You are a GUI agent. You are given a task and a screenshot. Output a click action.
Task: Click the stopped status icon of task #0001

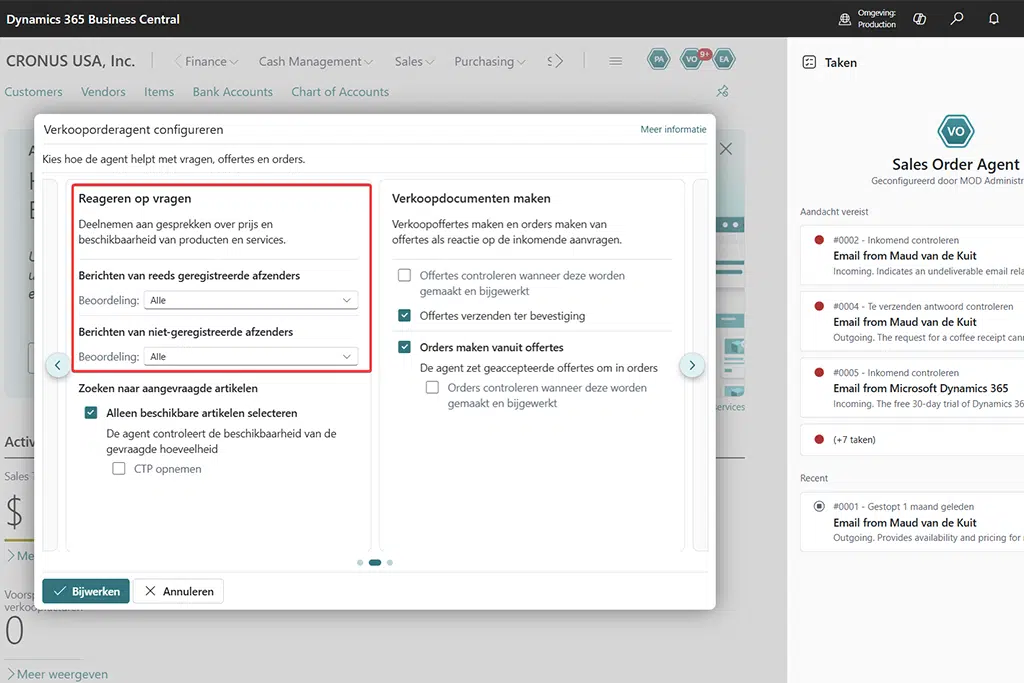pyautogui.click(x=819, y=506)
